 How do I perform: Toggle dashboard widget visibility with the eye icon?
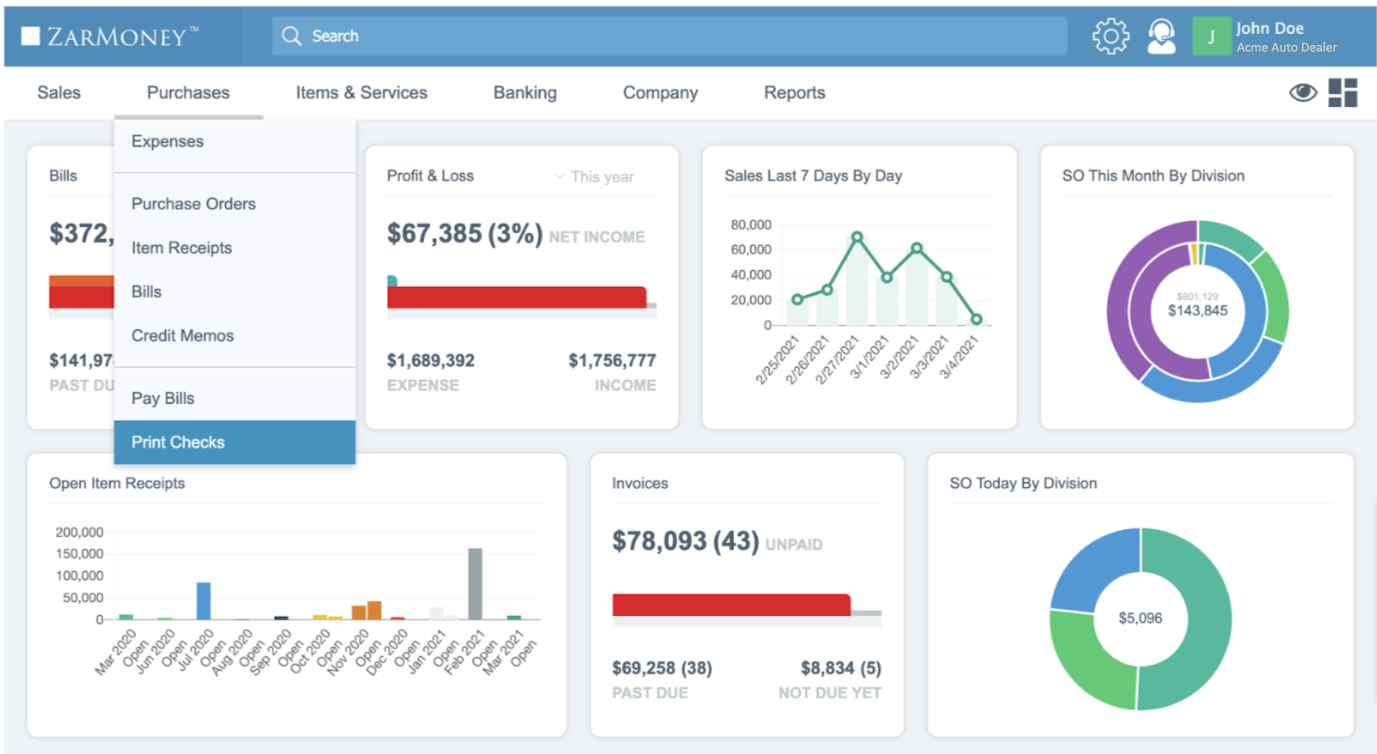(1302, 92)
